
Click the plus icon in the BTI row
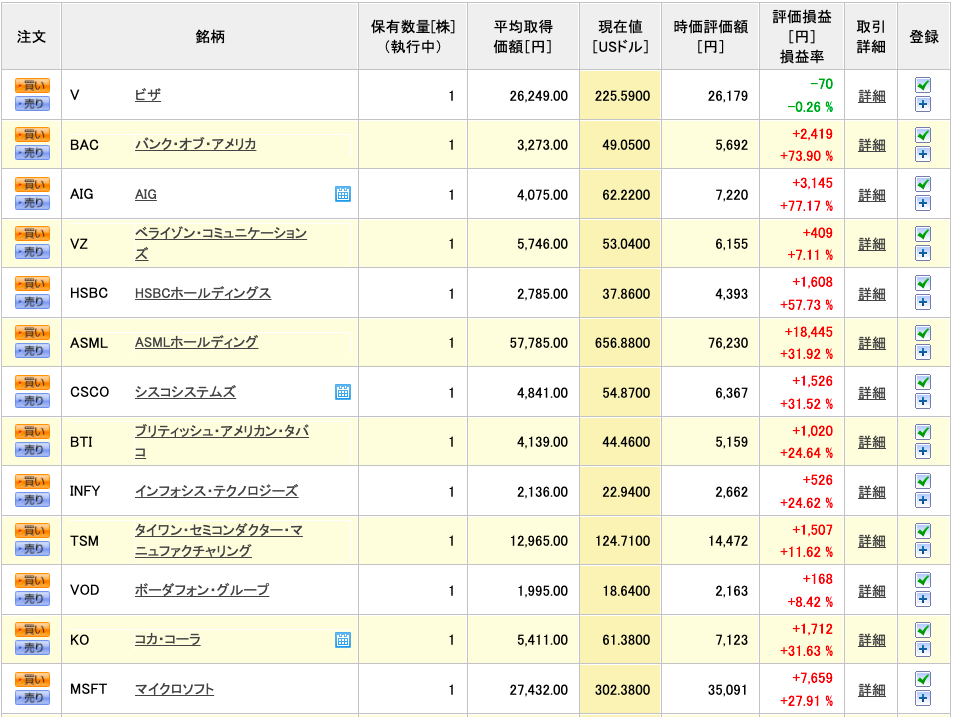coord(923,451)
